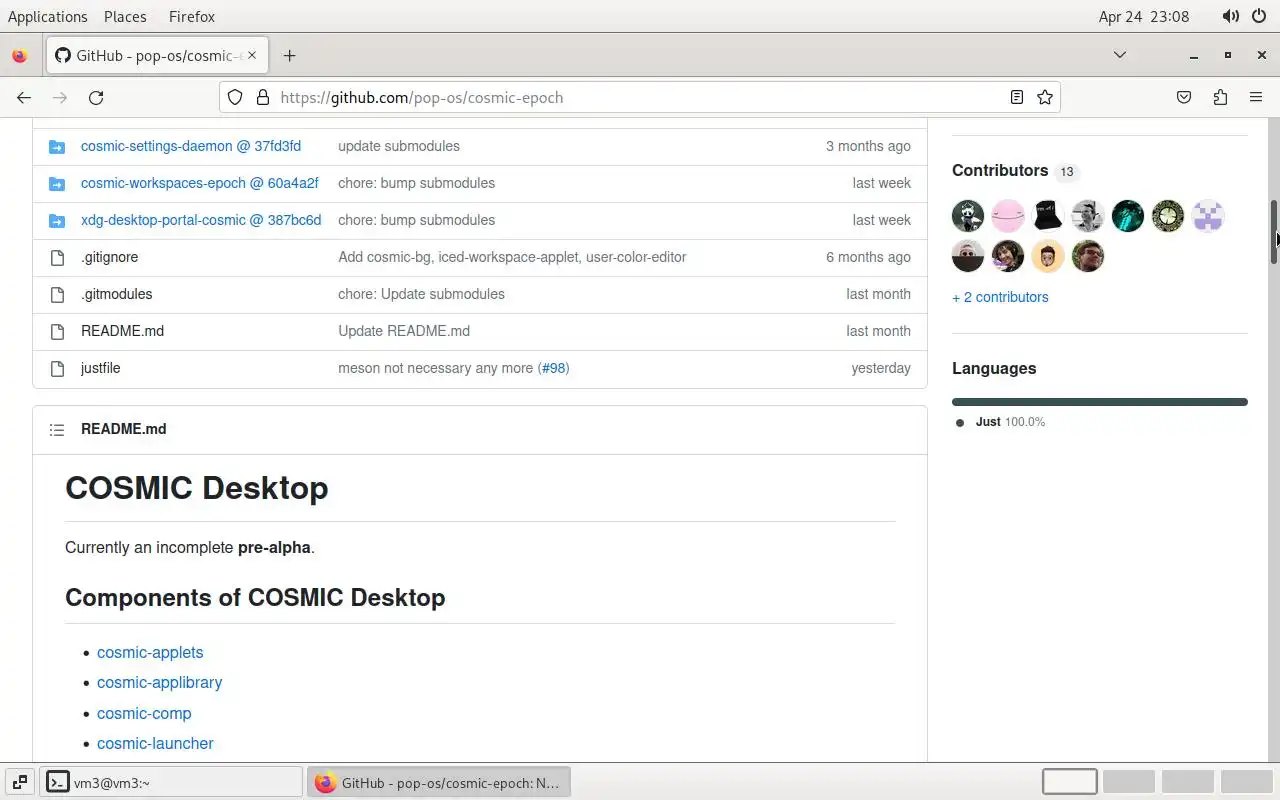Click the pink contributor avatar
The image size is (1280, 800).
(x=1008, y=216)
